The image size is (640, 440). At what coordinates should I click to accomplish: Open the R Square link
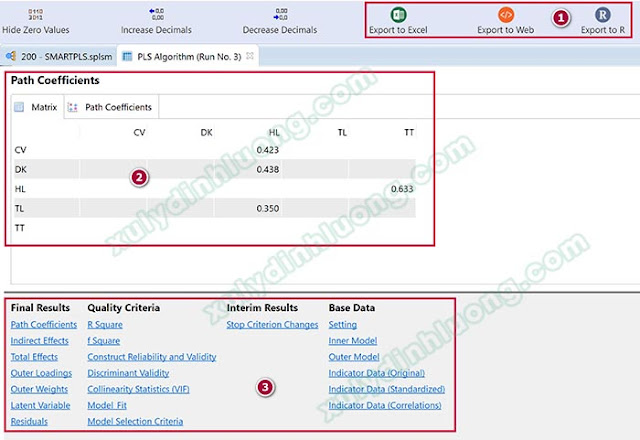(105, 324)
